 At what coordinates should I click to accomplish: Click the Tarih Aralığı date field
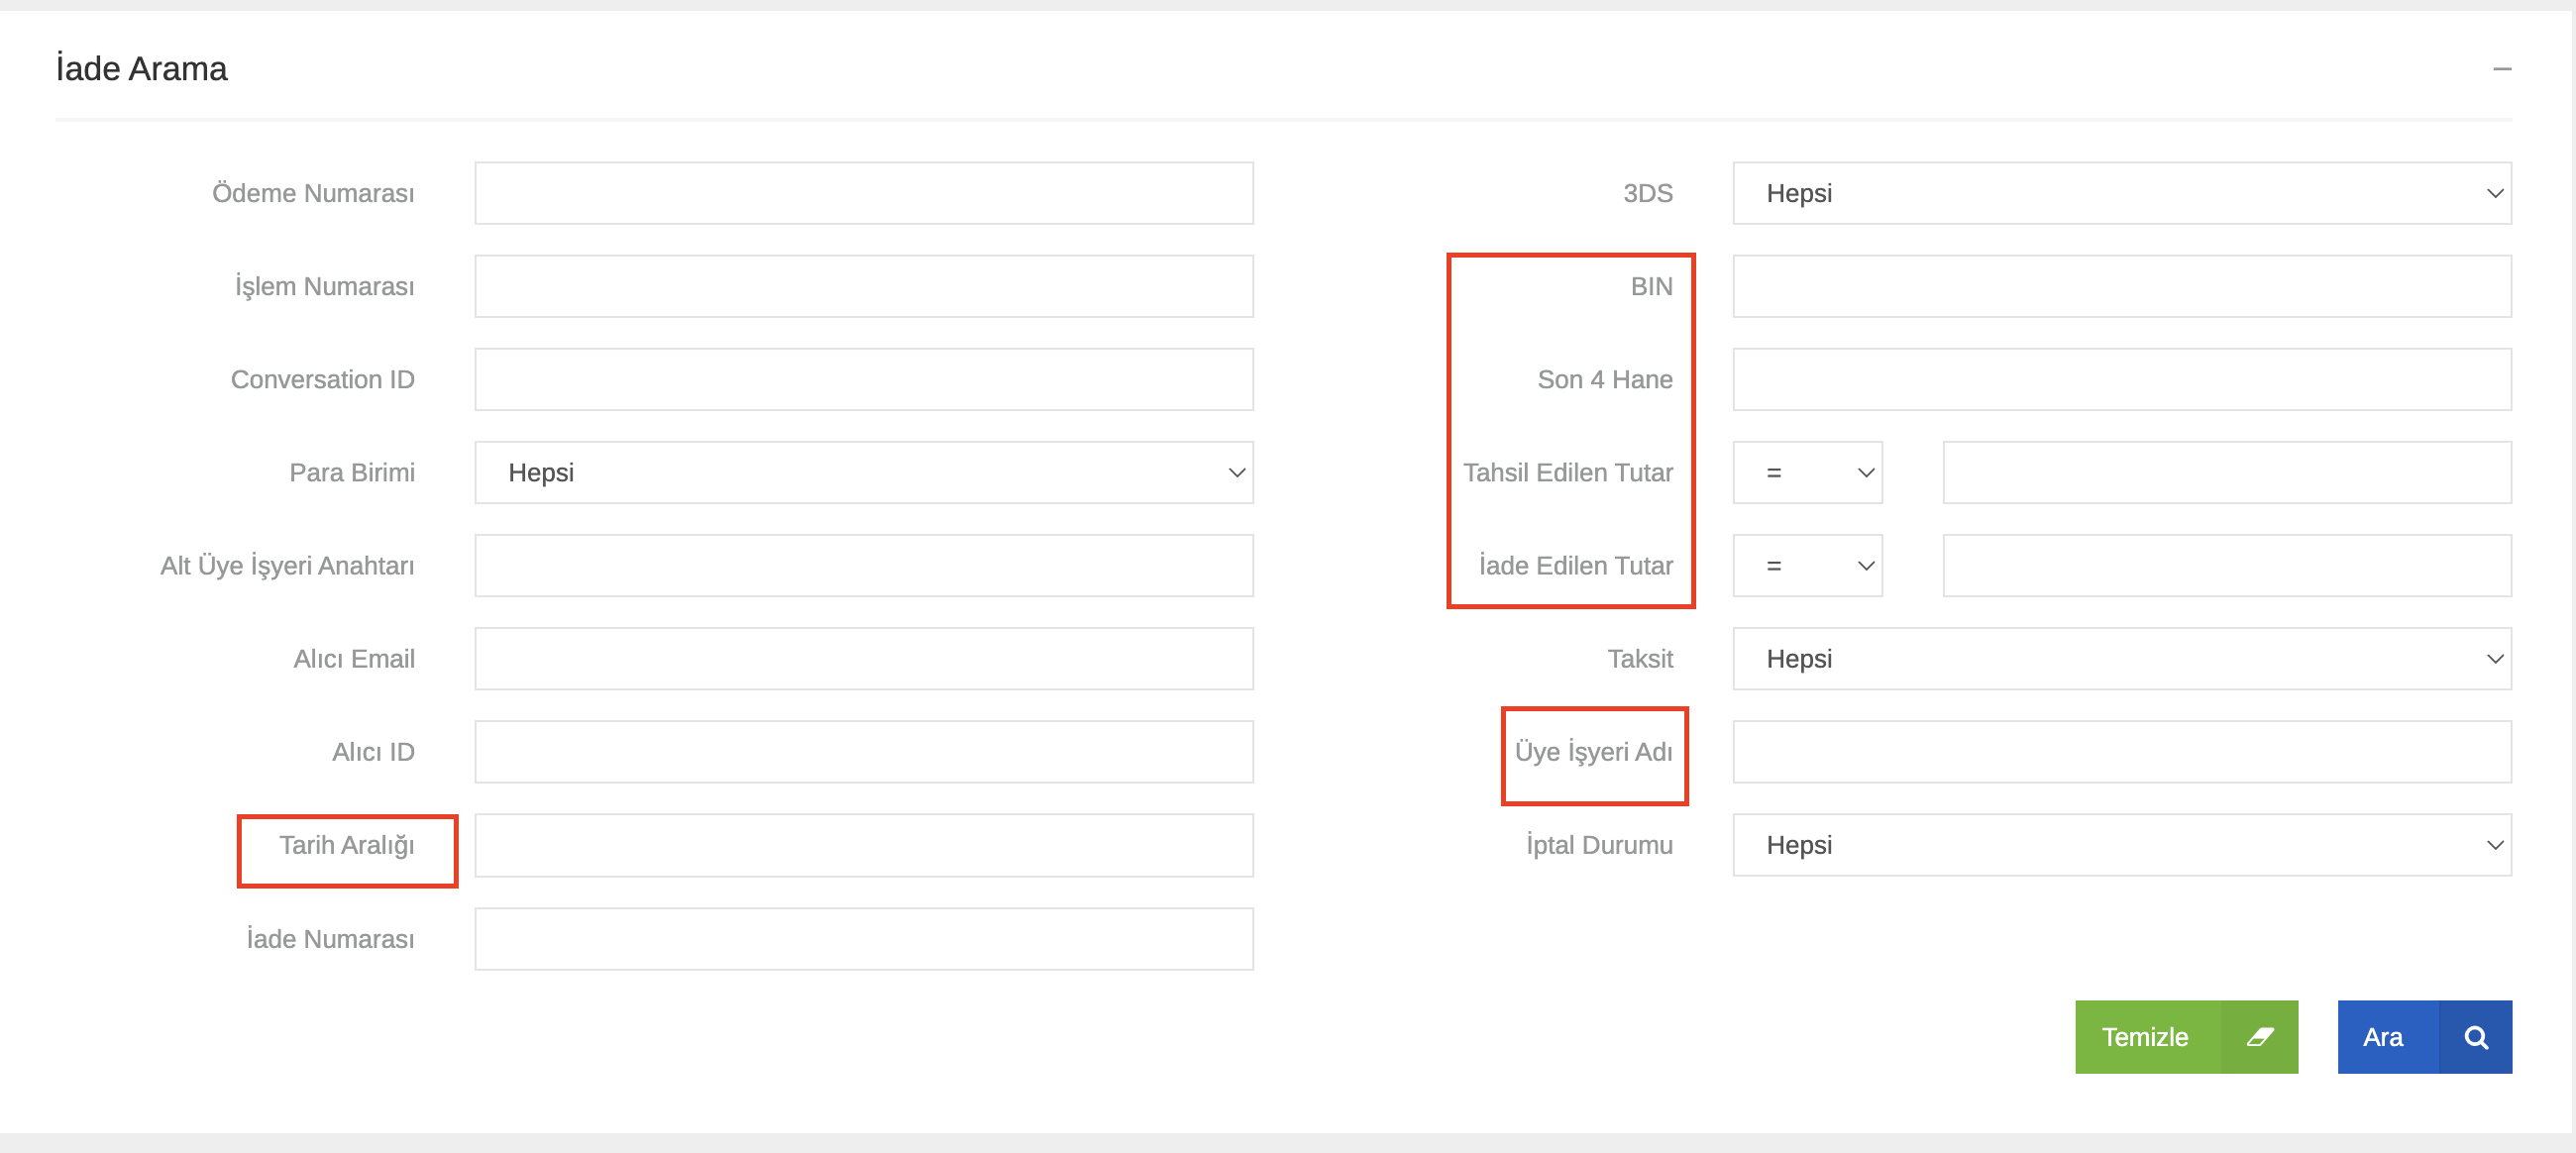click(863, 844)
